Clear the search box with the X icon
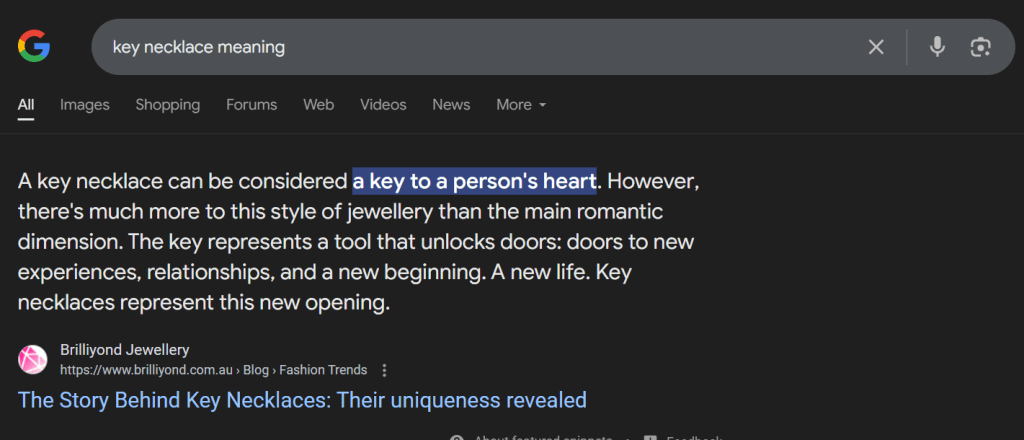Image resolution: width=1024 pixels, height=440 pixels. pyautogui.click(x=876, y=47)
